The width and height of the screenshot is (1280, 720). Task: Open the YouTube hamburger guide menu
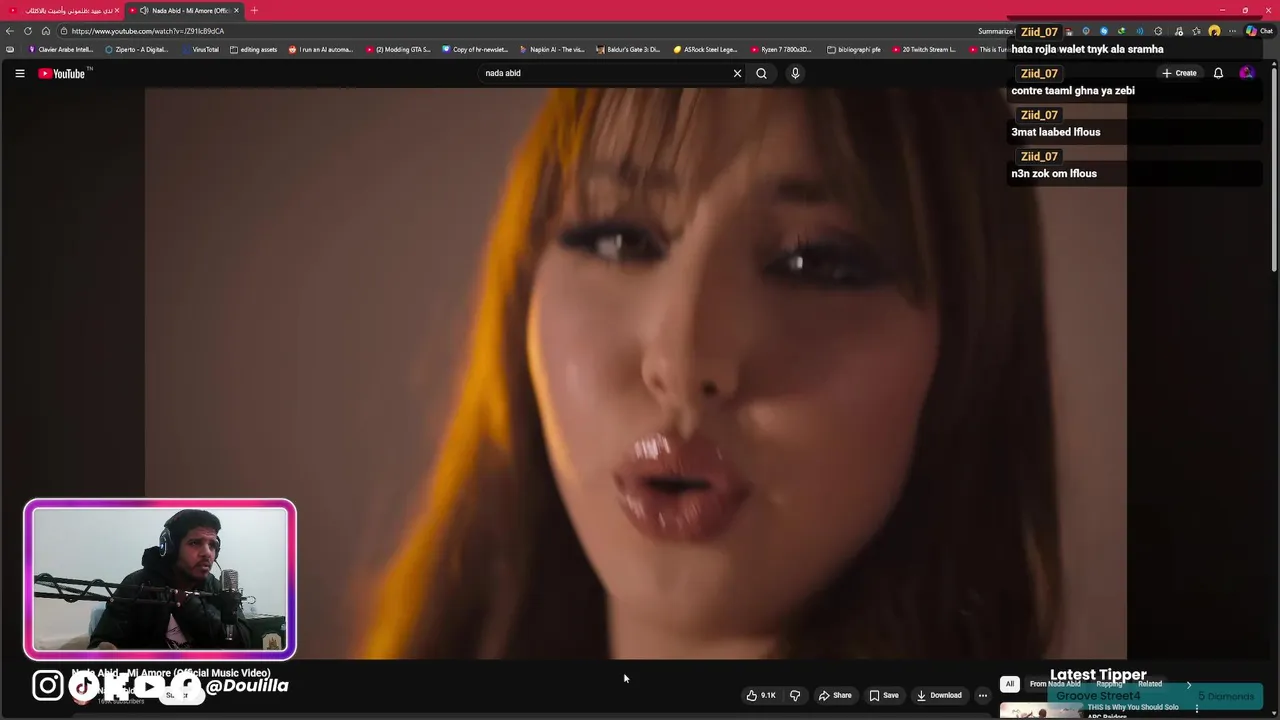click(x=19, y=73)
